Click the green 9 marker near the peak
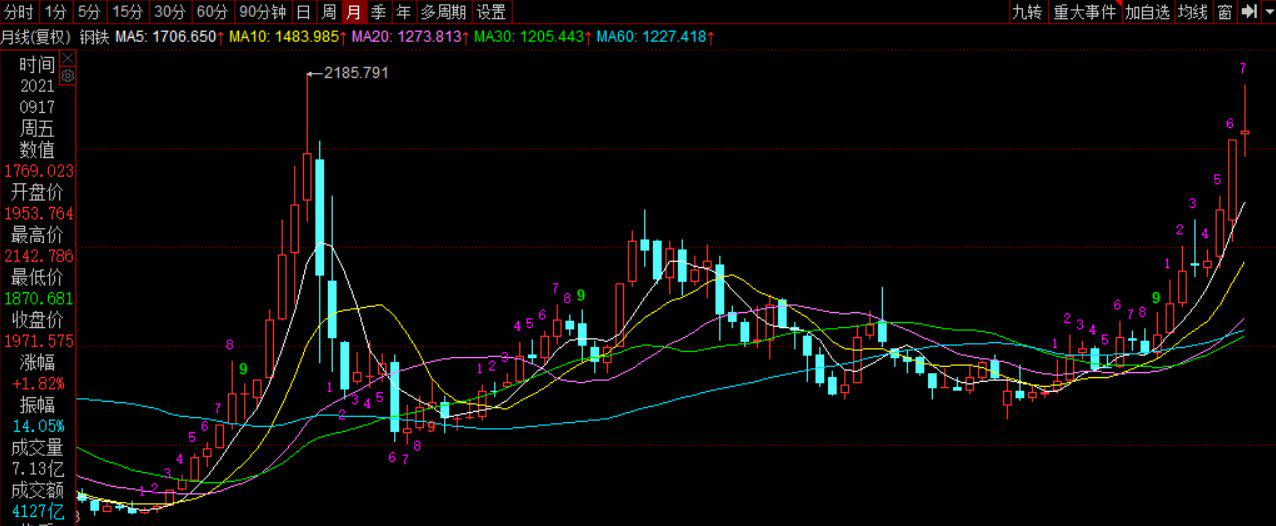The height and width of the screenshot is (526, 1276). click(x=243, y=368)
